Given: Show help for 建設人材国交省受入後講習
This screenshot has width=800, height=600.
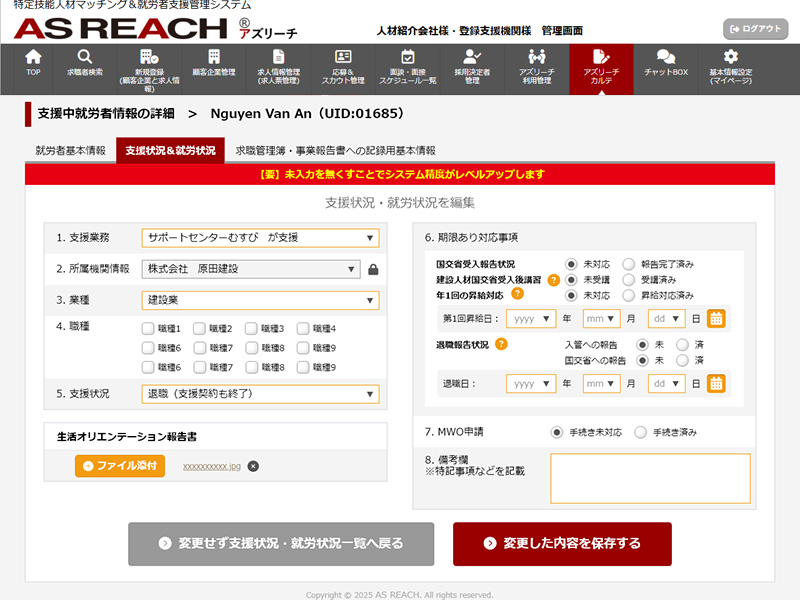Looking at the screenshot, I should click(x=554, y=280).
